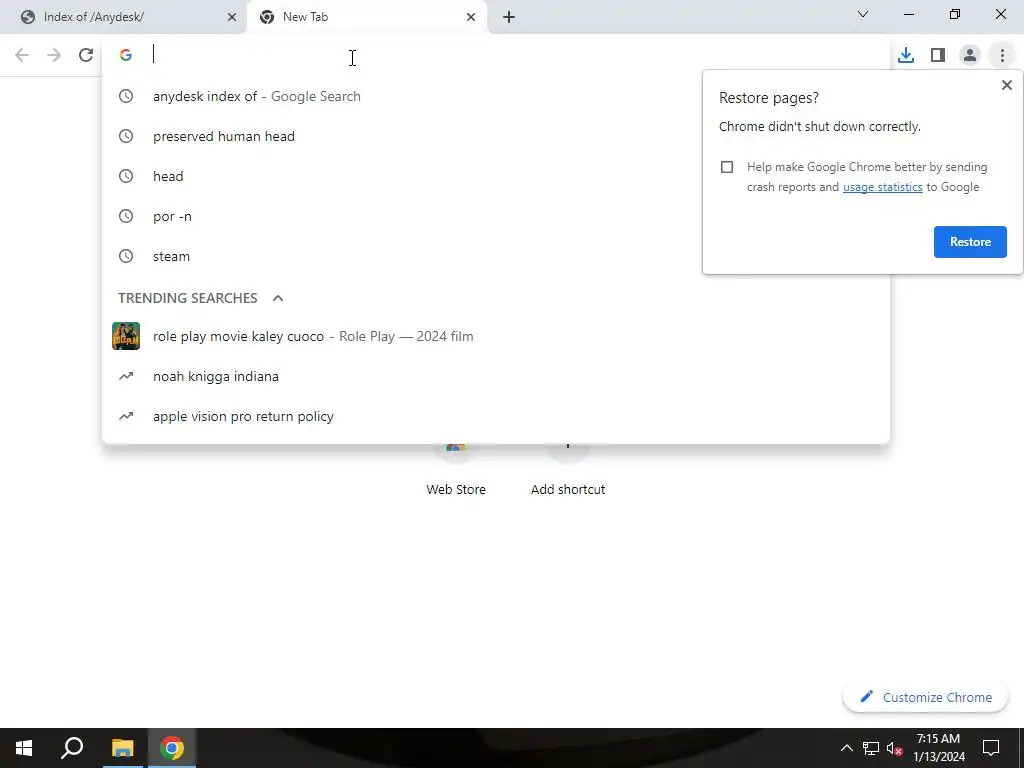Click clock icon beside anydesk index of

(126, 96)
